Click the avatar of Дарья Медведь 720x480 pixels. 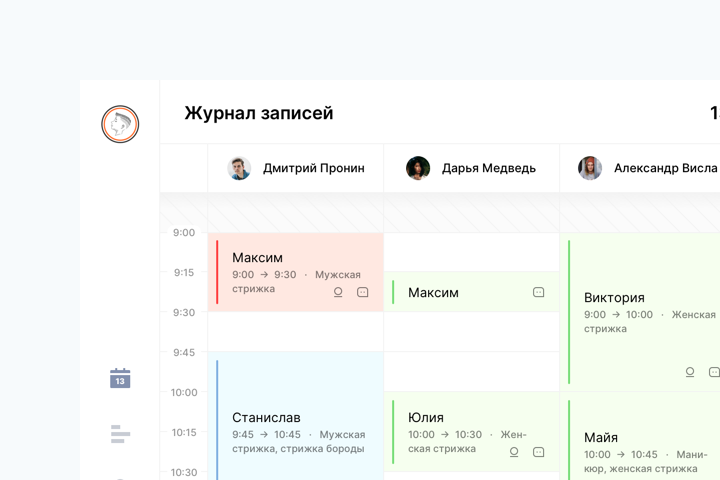(x=418, y=168)
